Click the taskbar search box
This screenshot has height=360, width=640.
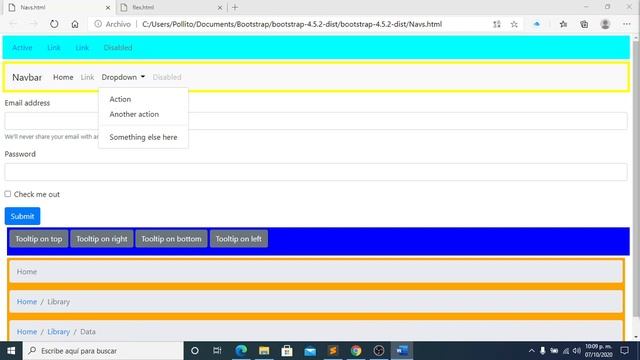(x=103, y=351)
